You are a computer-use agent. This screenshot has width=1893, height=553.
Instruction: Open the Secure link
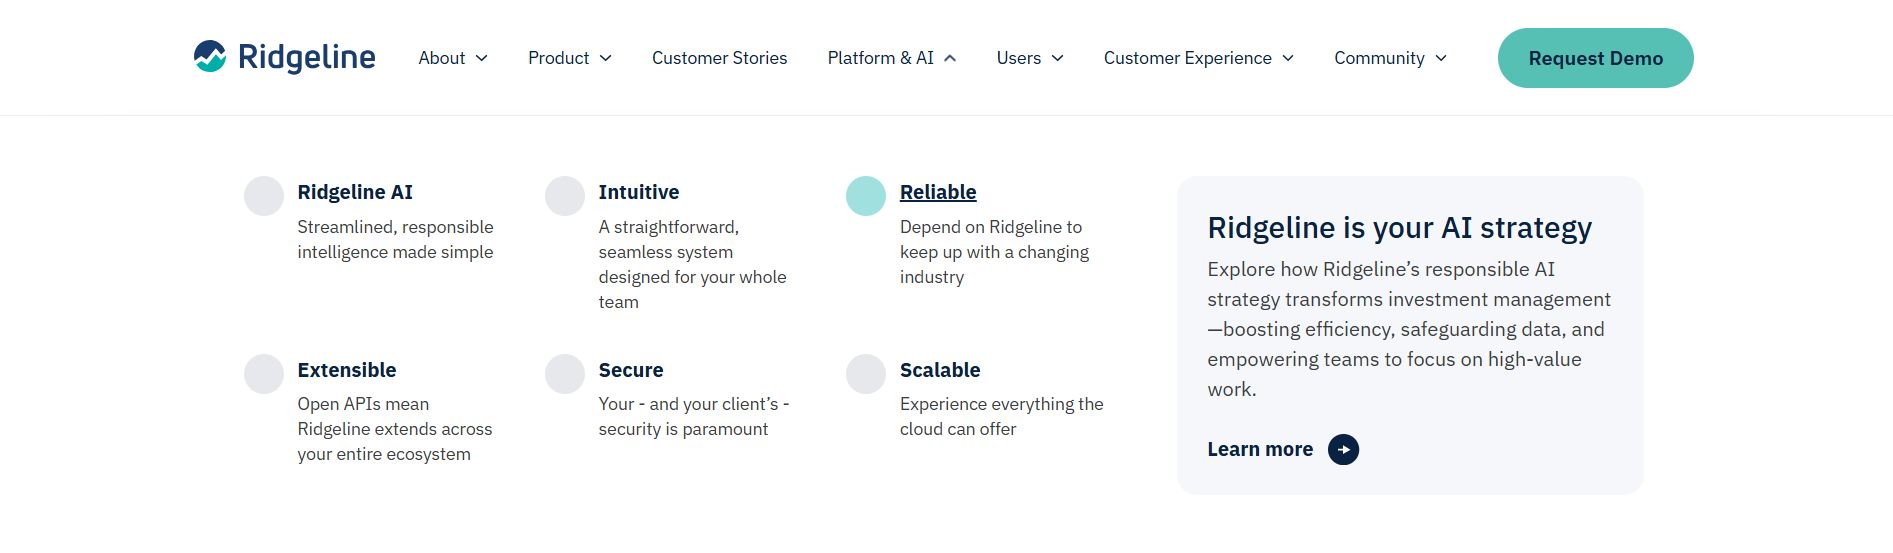[631, 370]
